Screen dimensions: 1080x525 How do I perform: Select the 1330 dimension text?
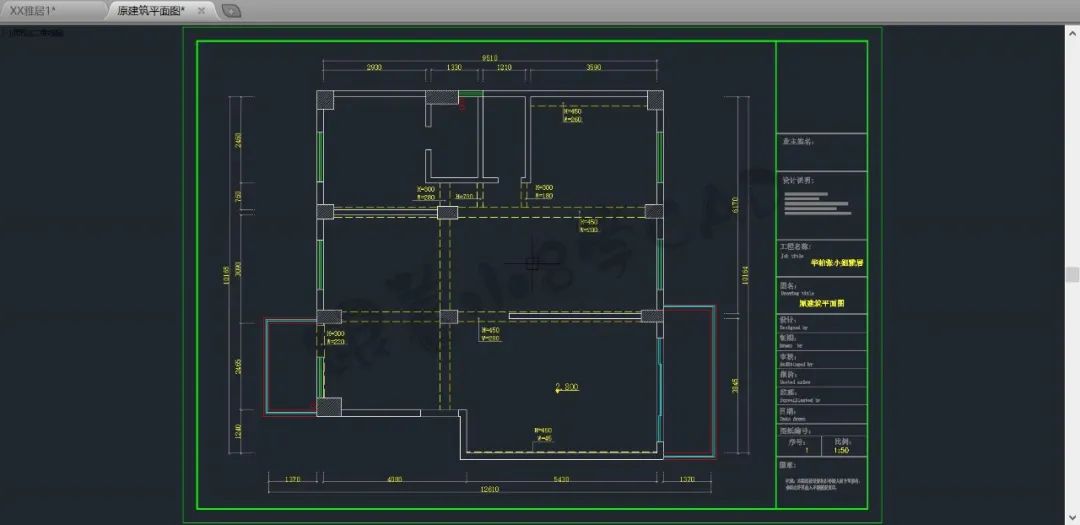point(455,68)
